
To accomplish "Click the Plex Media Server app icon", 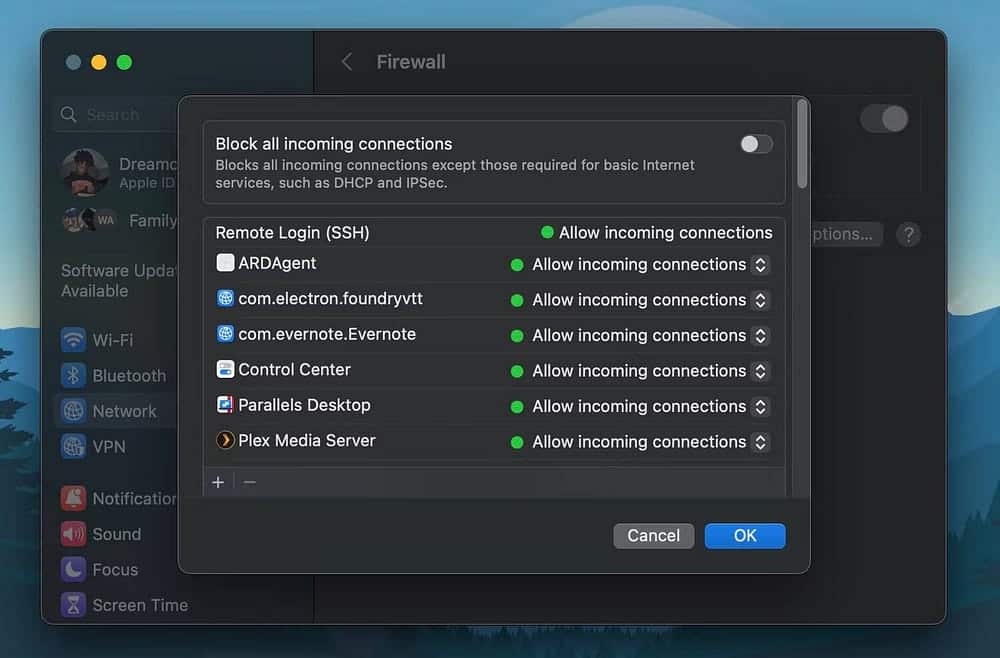I will click(224, 441).
